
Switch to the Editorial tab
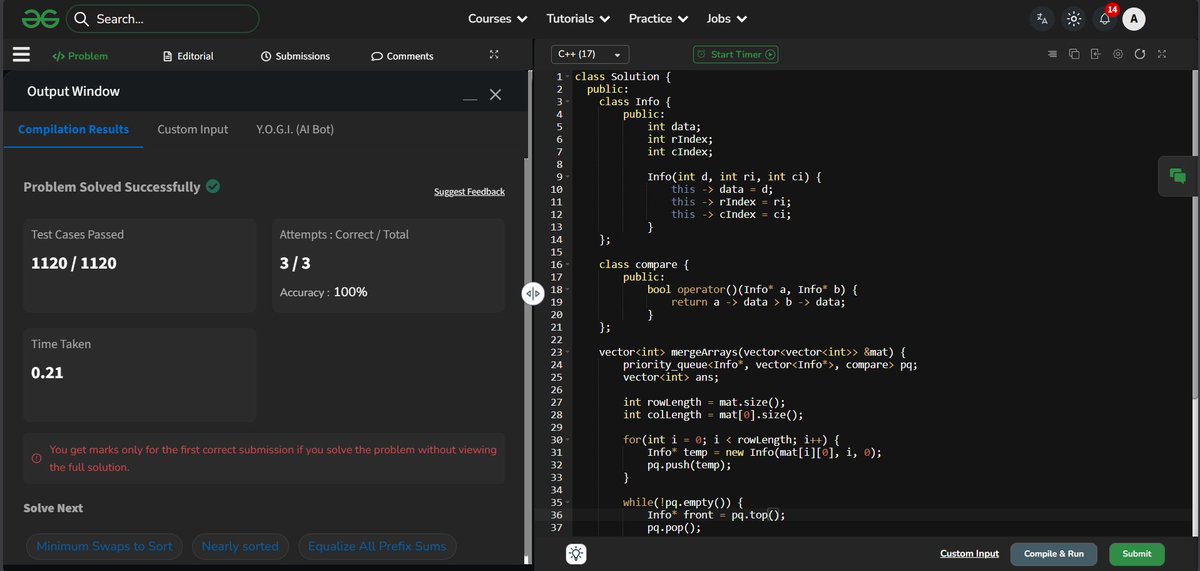click(x=188, y=56)
